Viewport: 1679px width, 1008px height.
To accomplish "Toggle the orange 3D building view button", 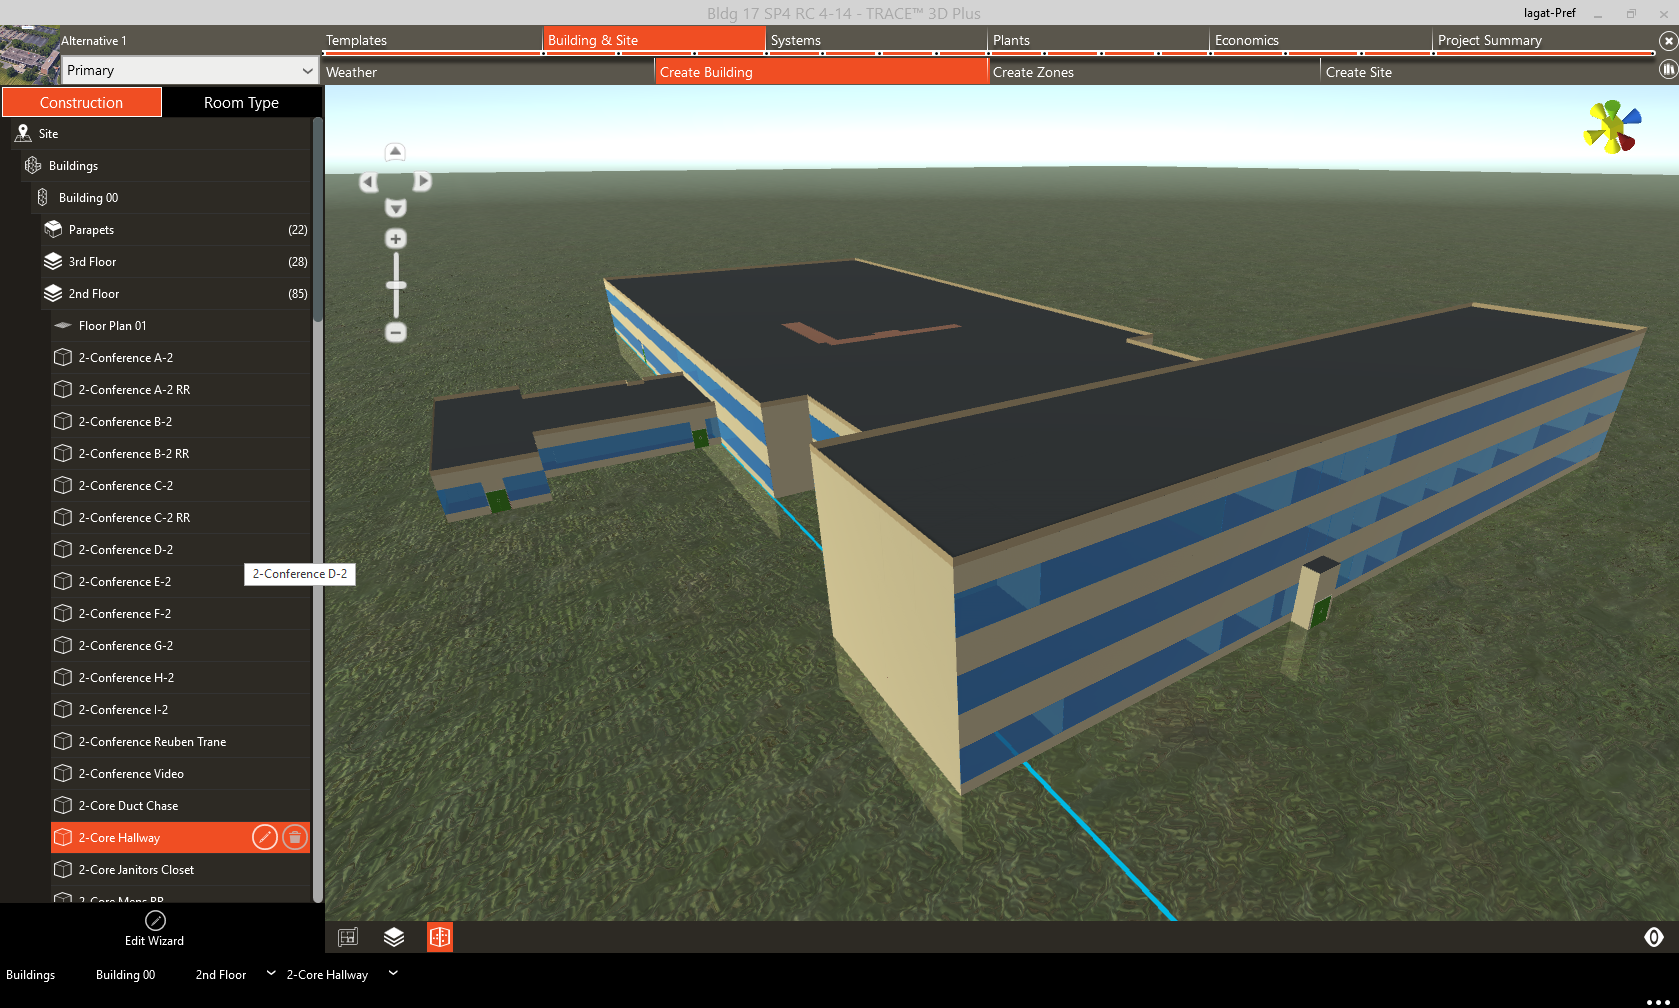I will tap(440, 937).
